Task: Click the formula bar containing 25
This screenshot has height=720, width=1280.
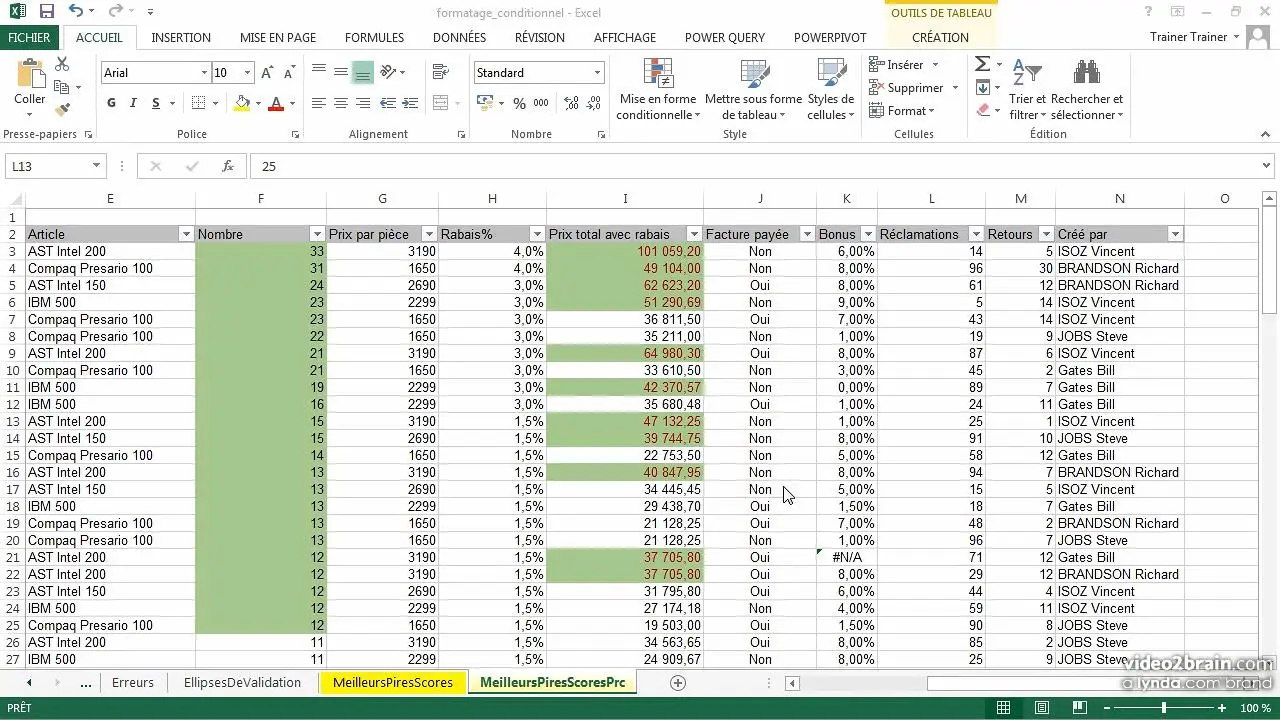Action: 755,166
